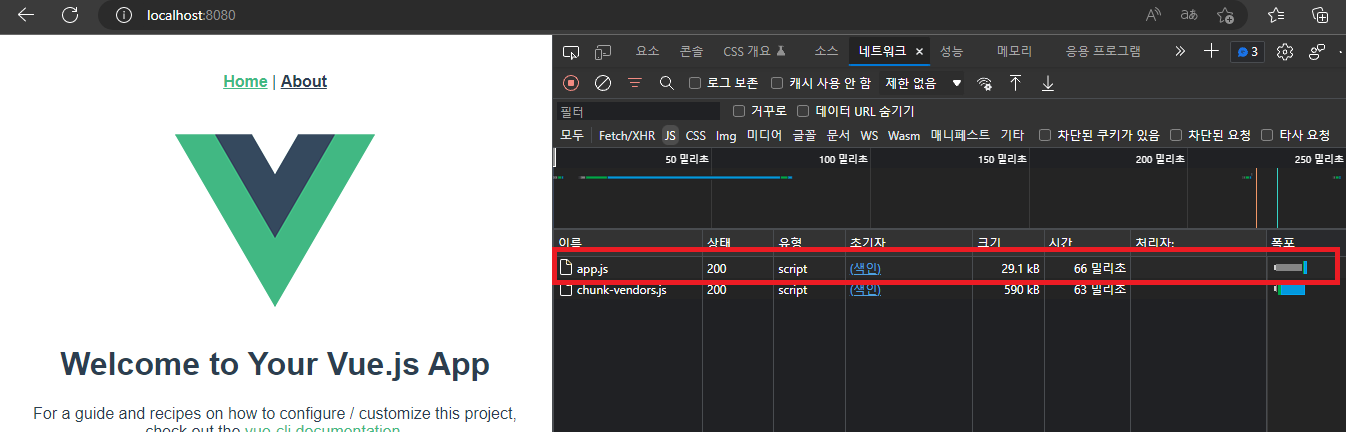The image size is (1346, 432).
Task: Reload the page with the refresh icon
Action: (x=70, y=15)
